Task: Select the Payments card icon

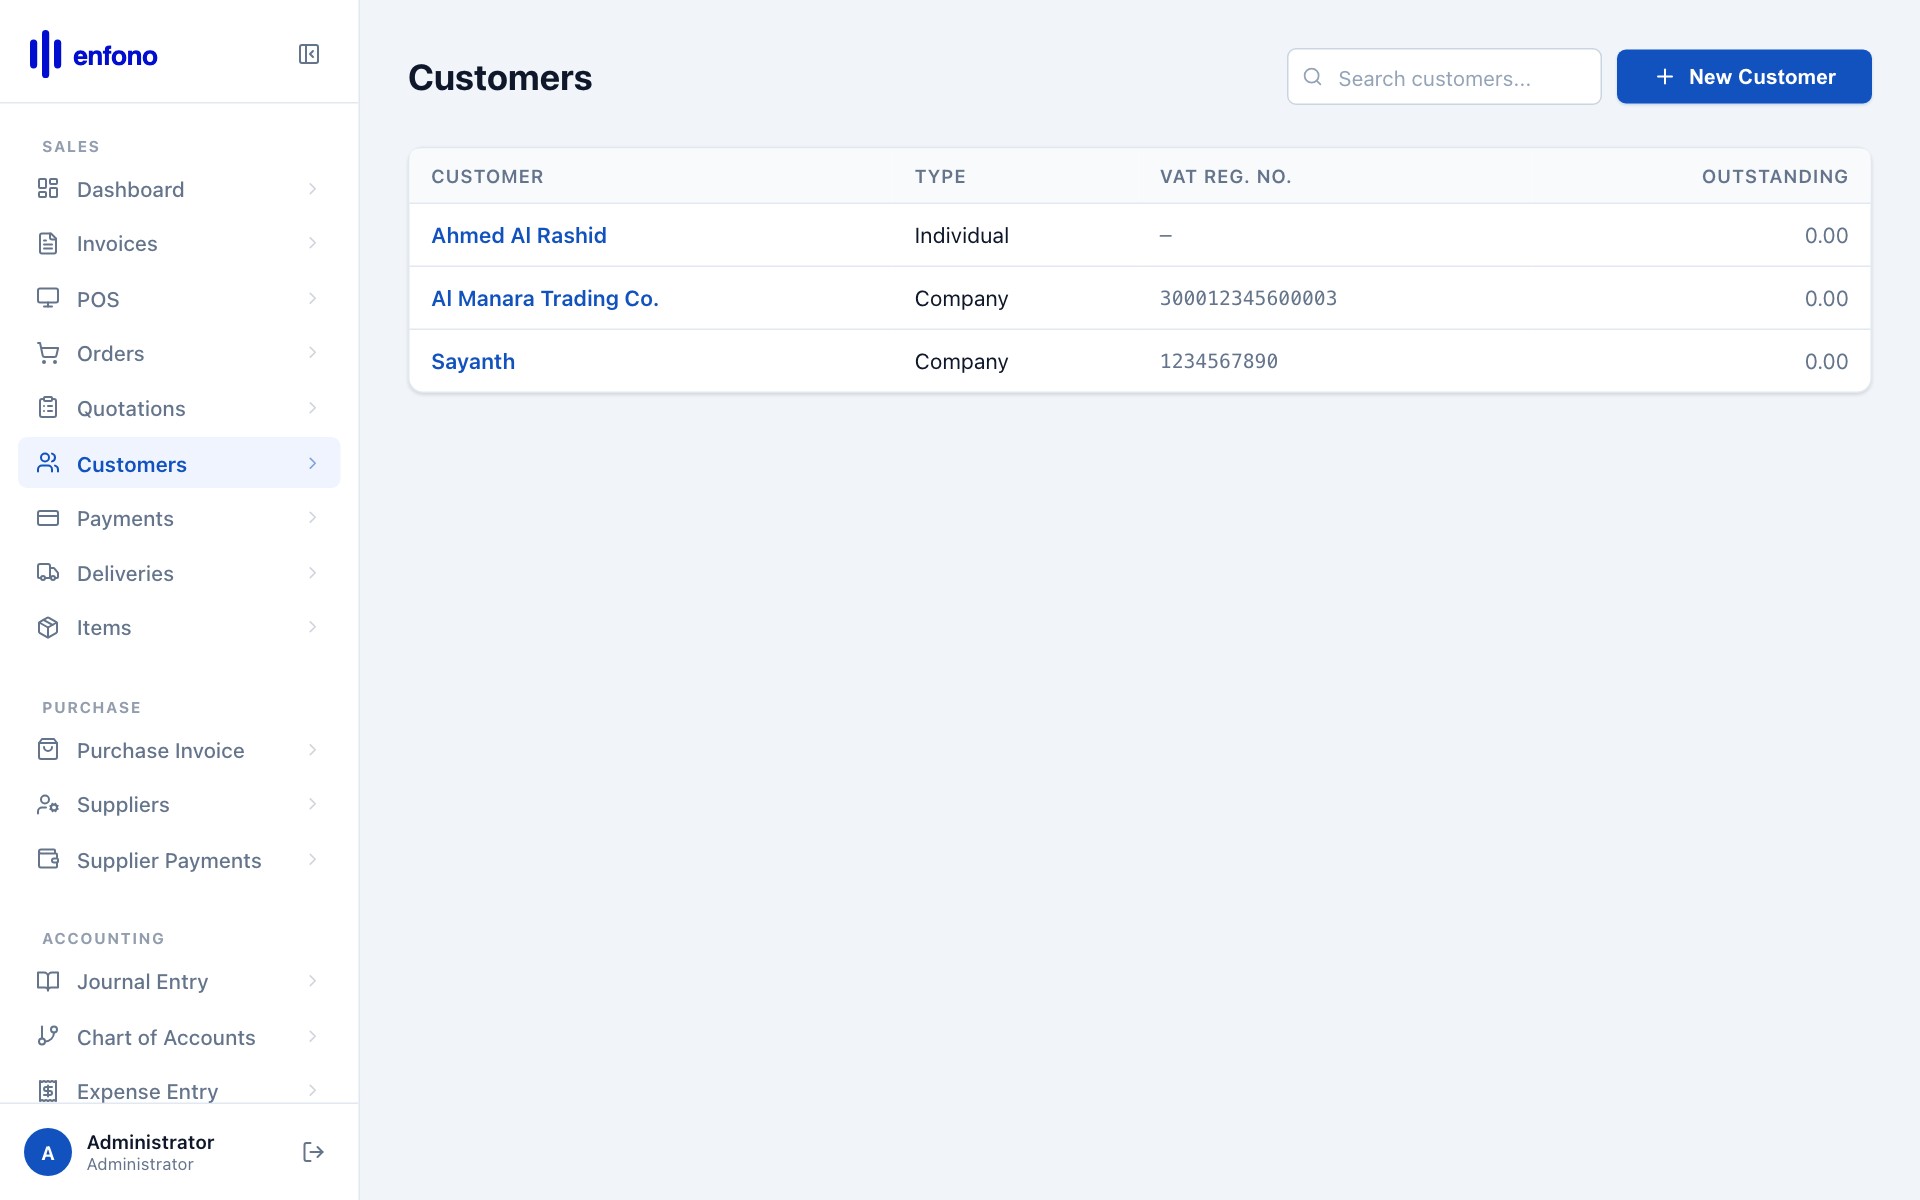Action: 48,518
